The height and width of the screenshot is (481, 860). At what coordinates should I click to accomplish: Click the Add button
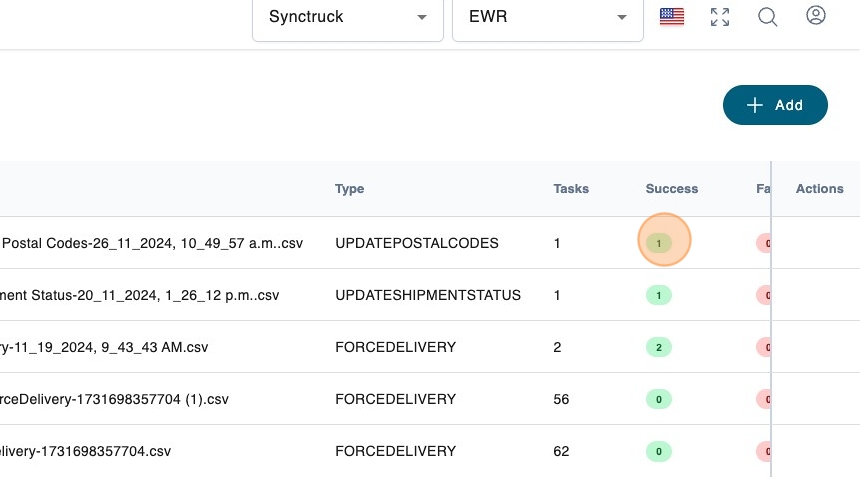point(775,105)
